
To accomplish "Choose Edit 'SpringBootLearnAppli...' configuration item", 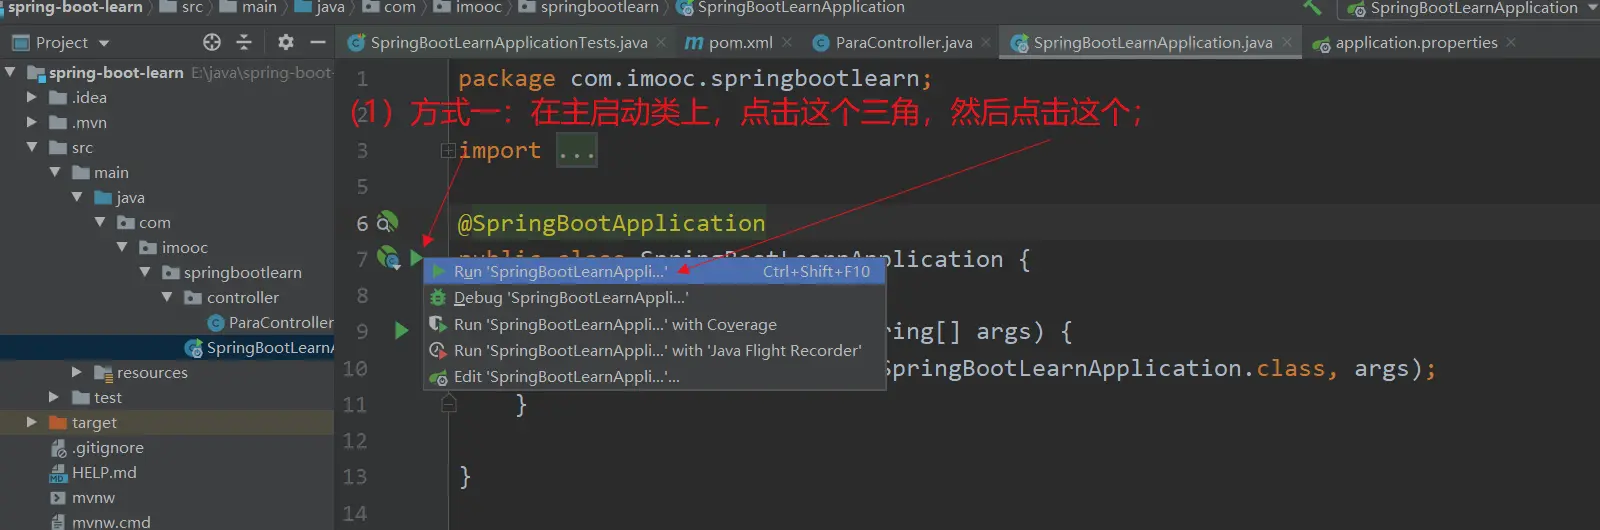I will [x=655, y=376].
